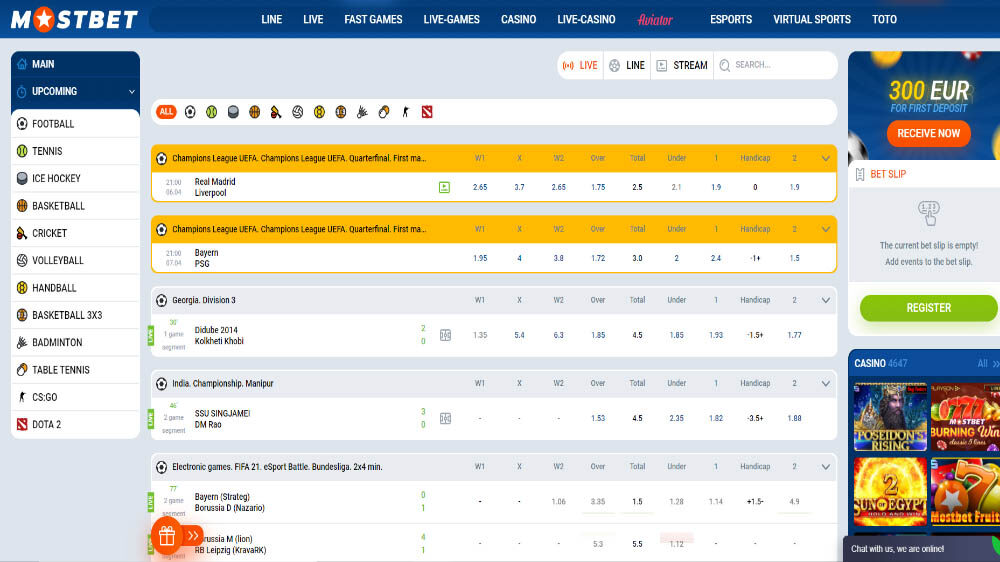
Task: Open Ice Hockey in the sidebar
Action: coord(75,179)
